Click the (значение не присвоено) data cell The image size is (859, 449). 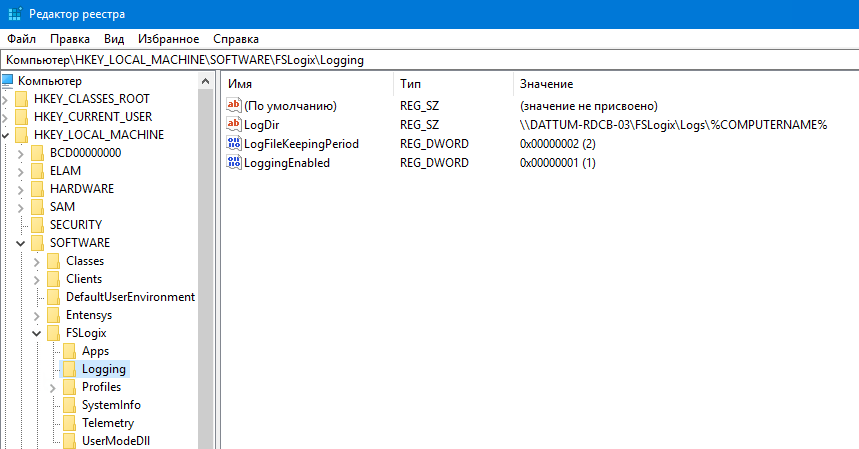pyautogui.click(x=588, y=106)
